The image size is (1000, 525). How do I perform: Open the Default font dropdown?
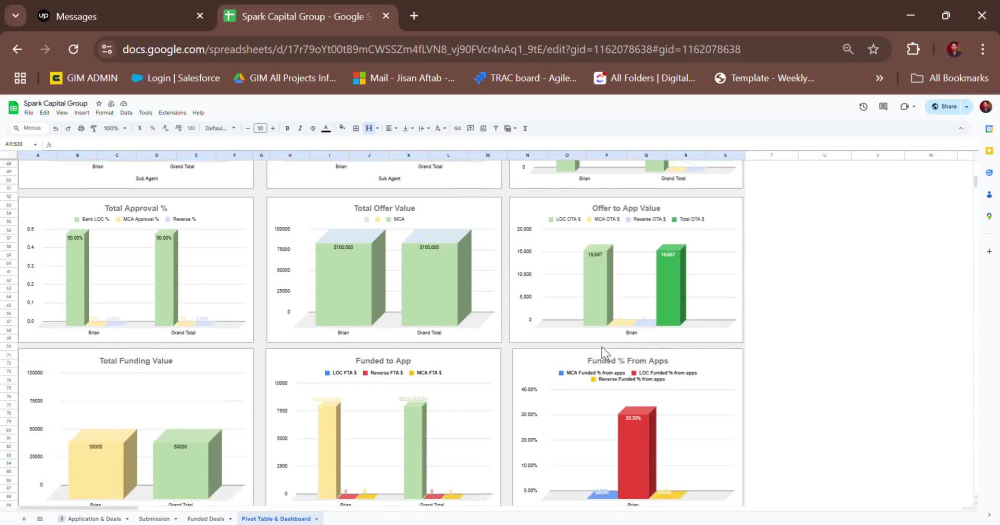(220, 128)
